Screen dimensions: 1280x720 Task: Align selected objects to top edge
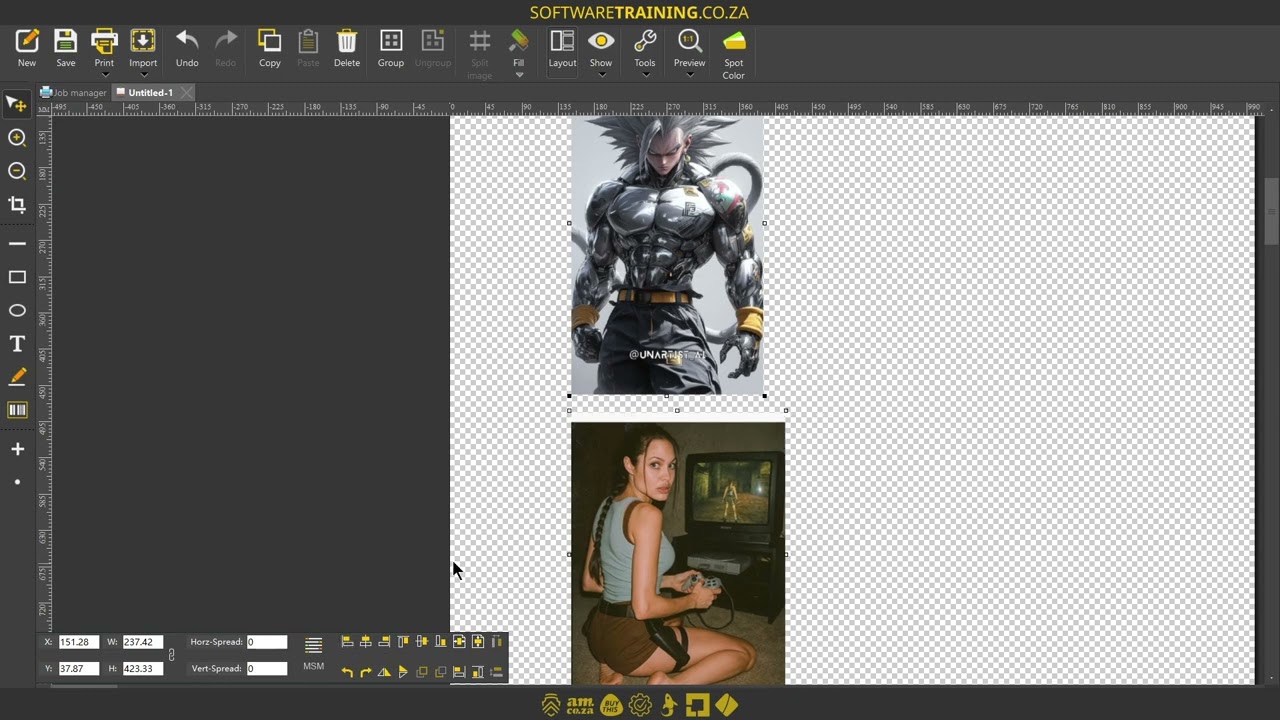[403, 642]
